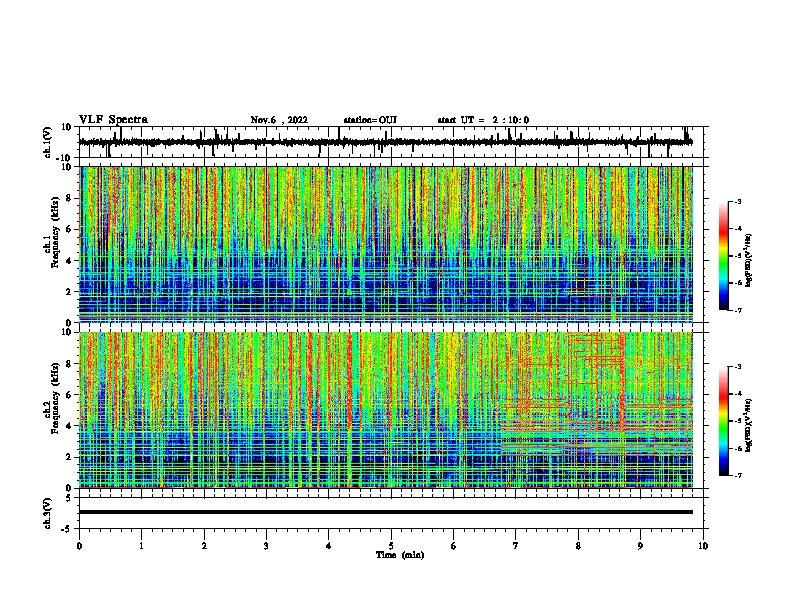Click the ch.1 spectrogram "4" kHz tick label
This screenshot has width=792, height=612.
[x=69, y=261]
